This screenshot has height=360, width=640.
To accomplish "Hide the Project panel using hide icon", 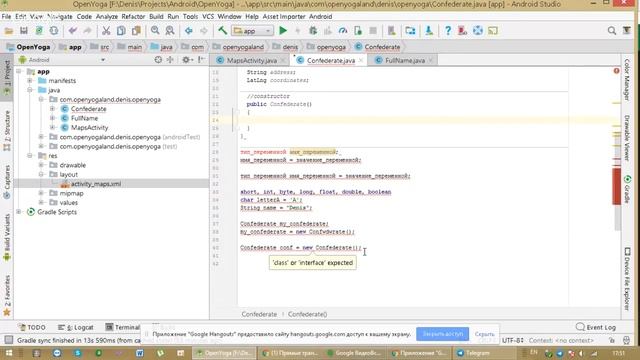I will coord(202,60).
